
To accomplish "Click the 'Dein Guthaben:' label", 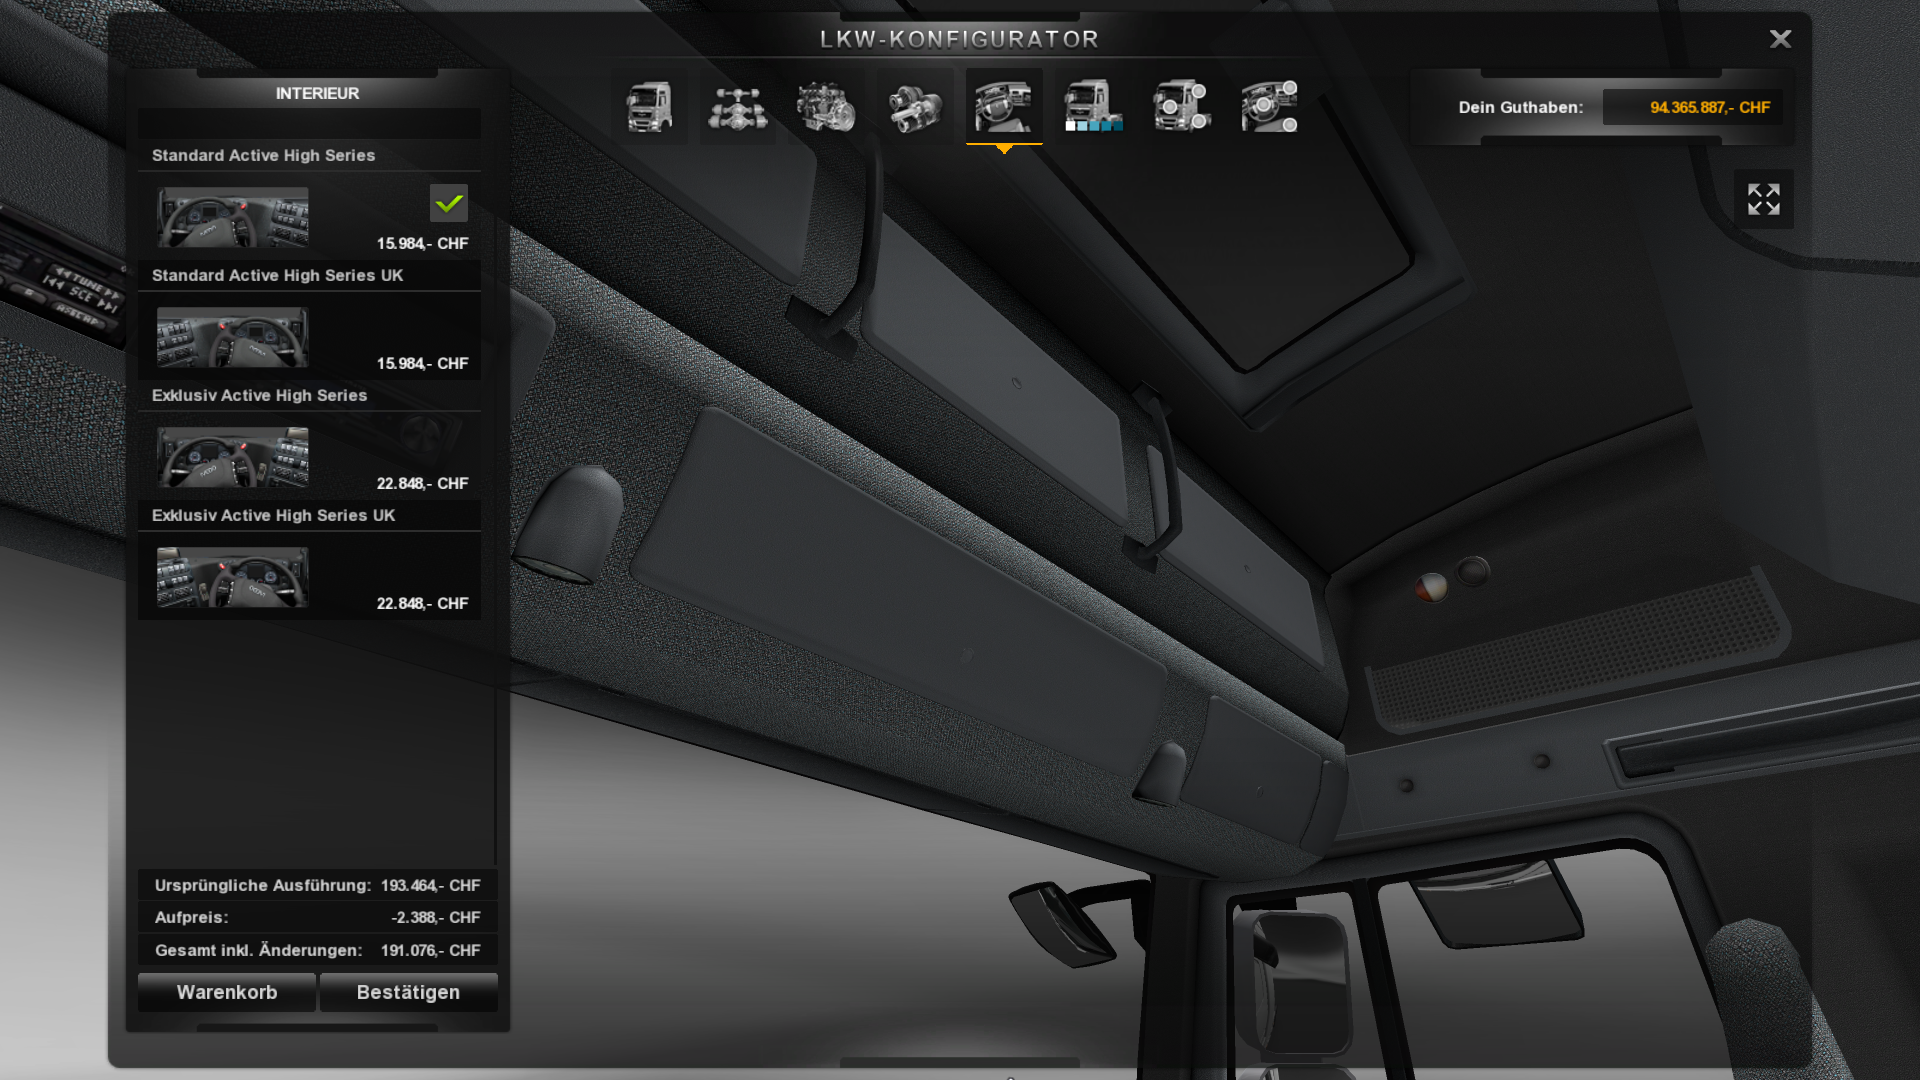I will tap(1521, 107).
